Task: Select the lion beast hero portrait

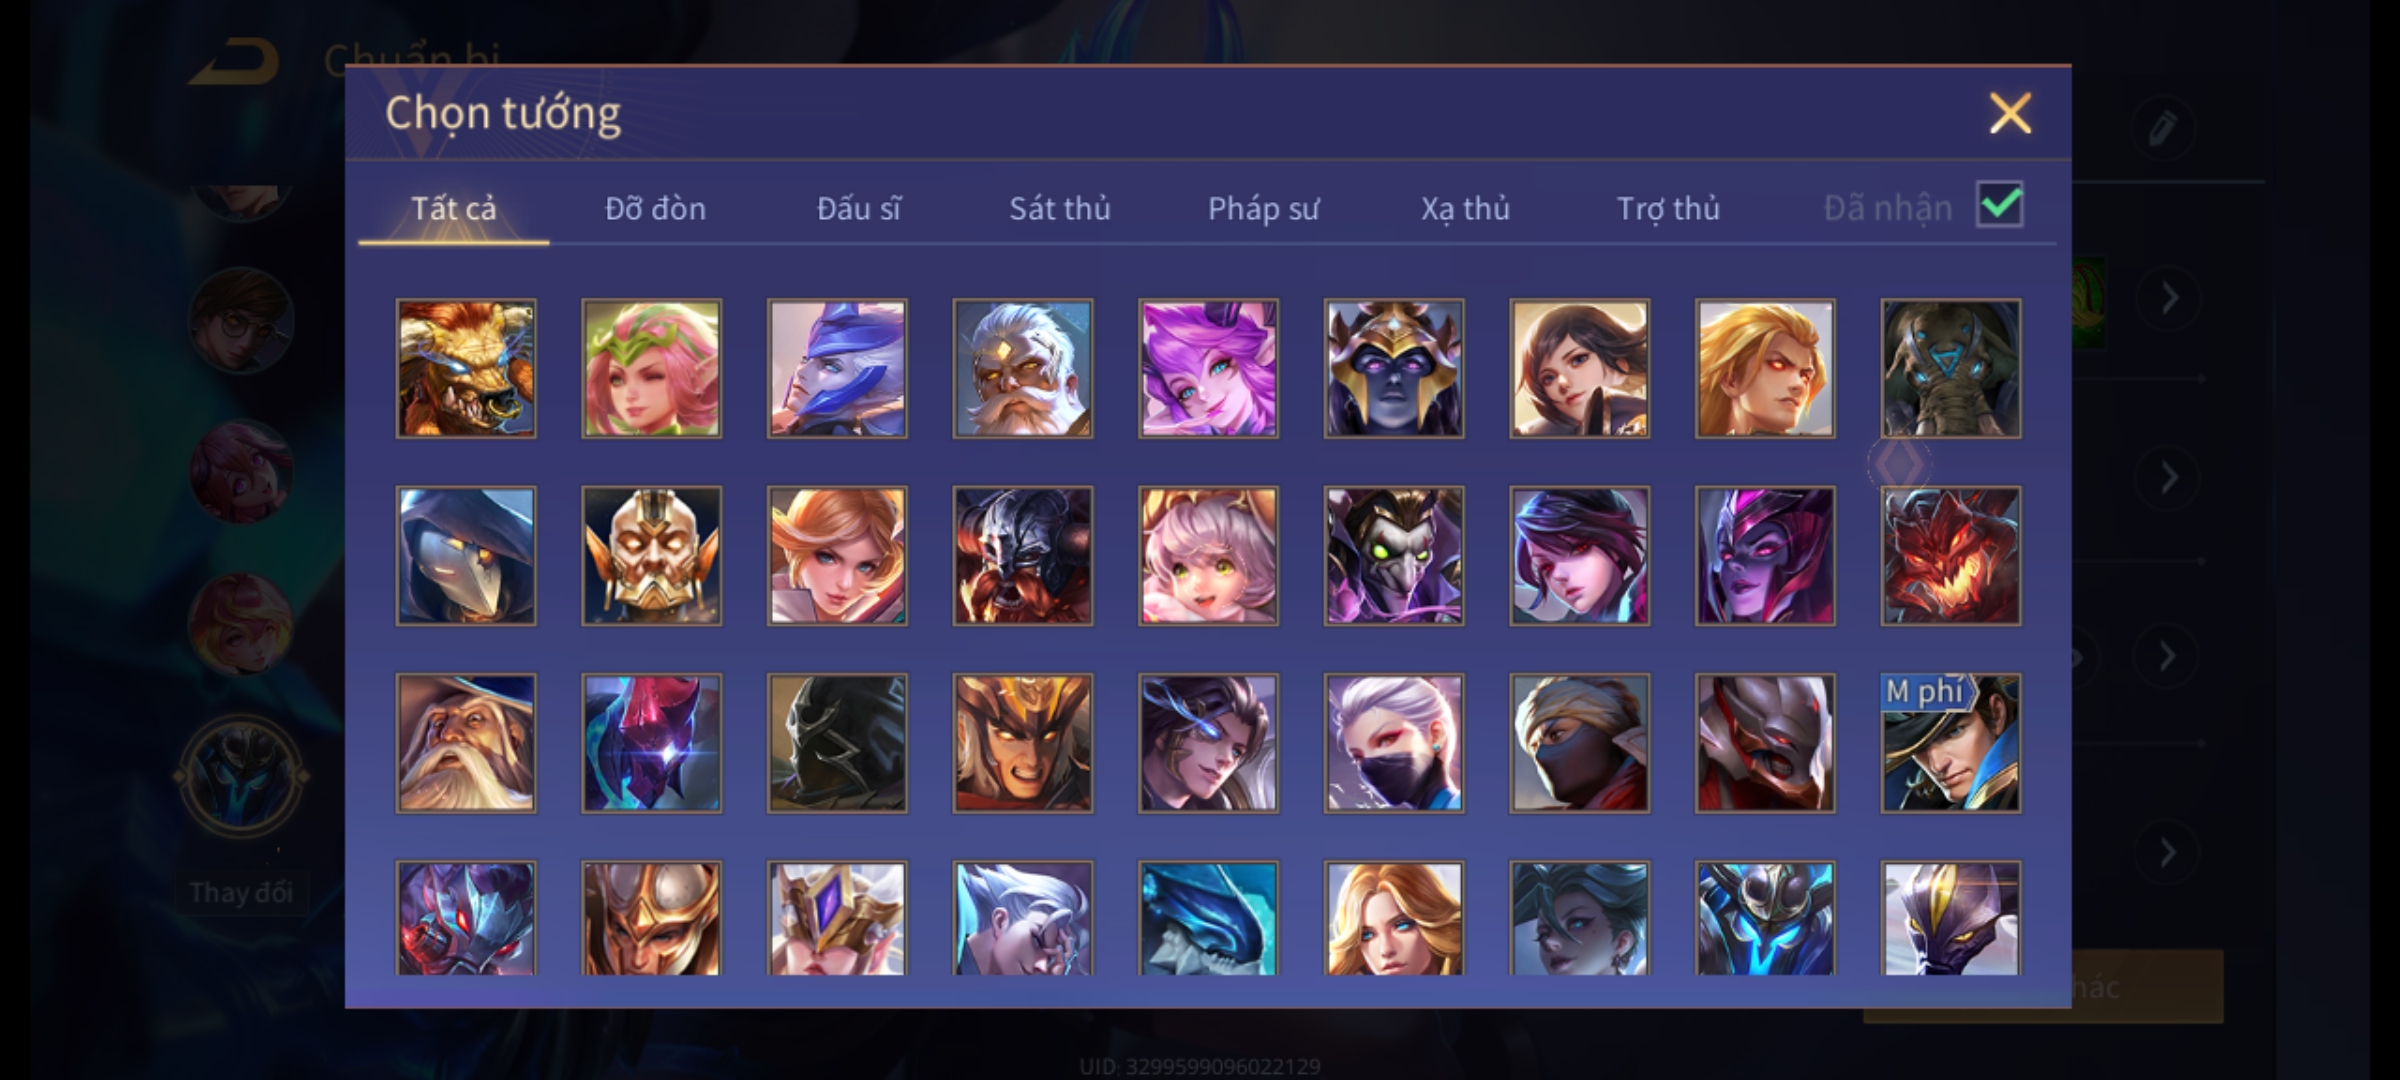Action: click(466, 368)
